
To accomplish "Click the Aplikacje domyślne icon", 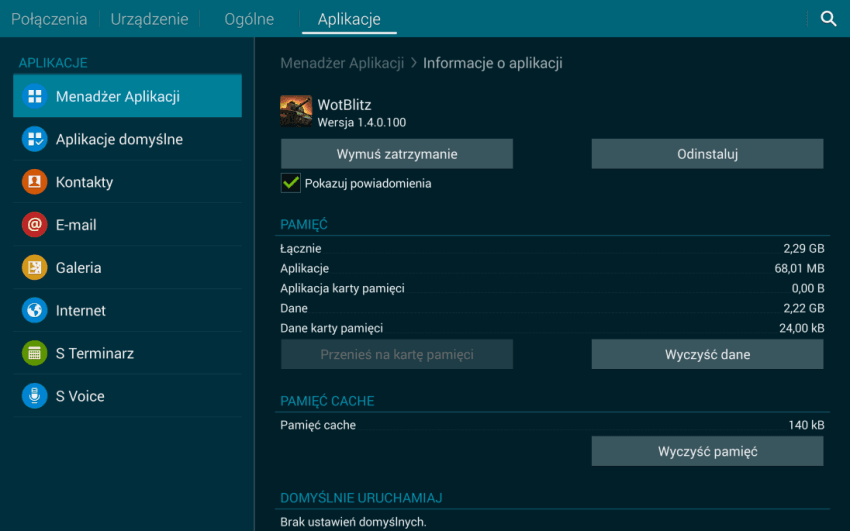I will (35, 139).
